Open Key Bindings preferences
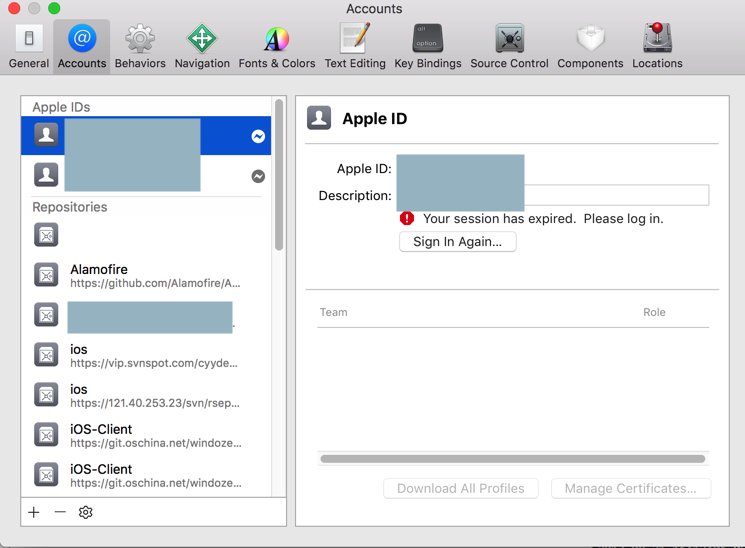This screenshot has width=745, height=548. (x=428, y=47)
